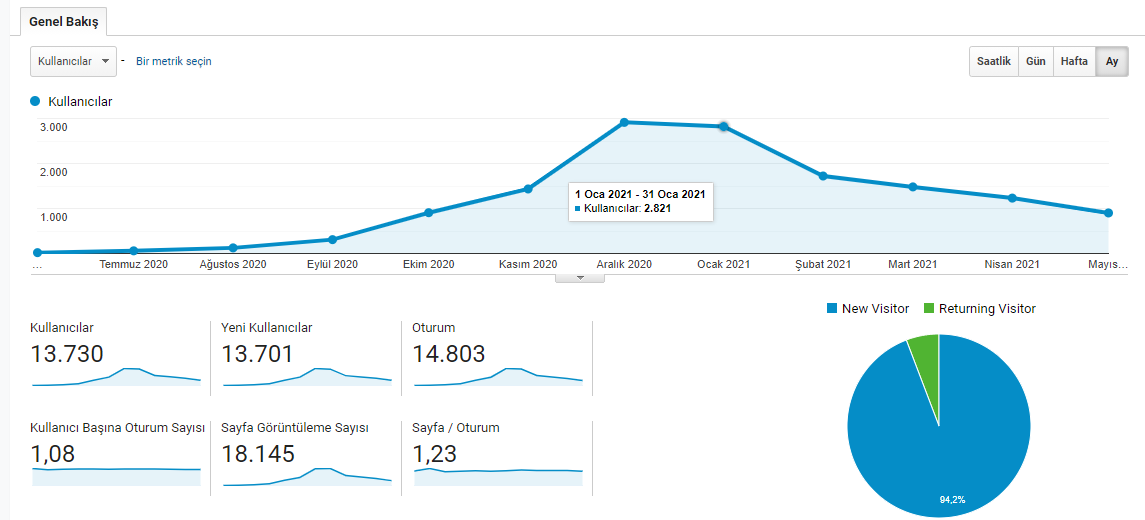Click the Oturum metric title
Image resolution: width=1145 pixels, height=520 pixels.
click(434, 328)
